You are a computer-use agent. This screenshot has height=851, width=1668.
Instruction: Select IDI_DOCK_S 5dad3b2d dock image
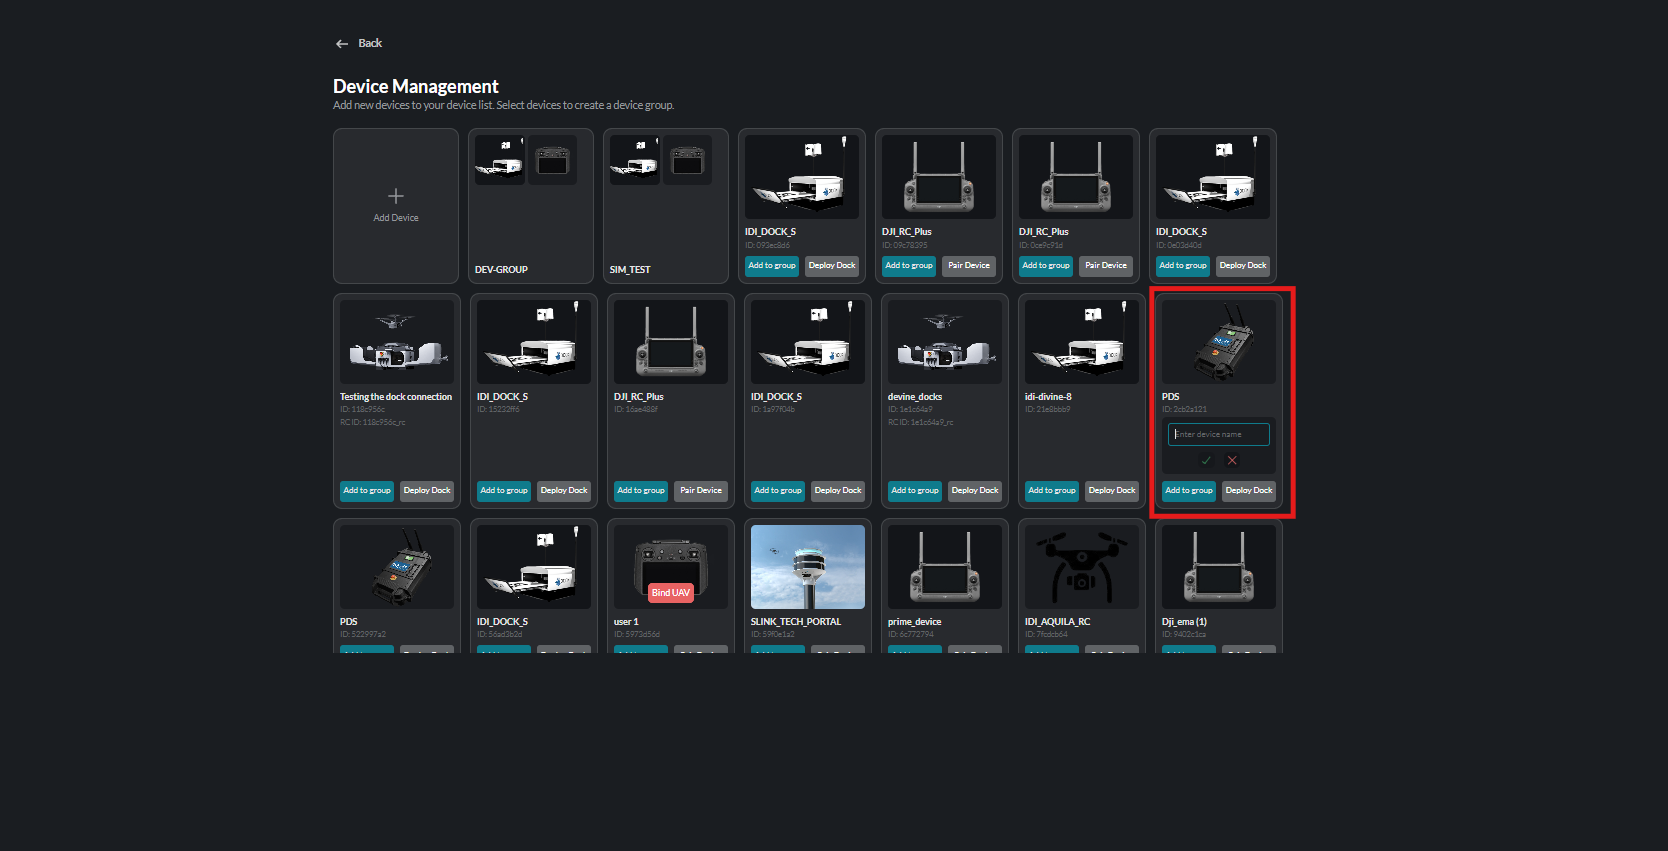pos(534,567)
